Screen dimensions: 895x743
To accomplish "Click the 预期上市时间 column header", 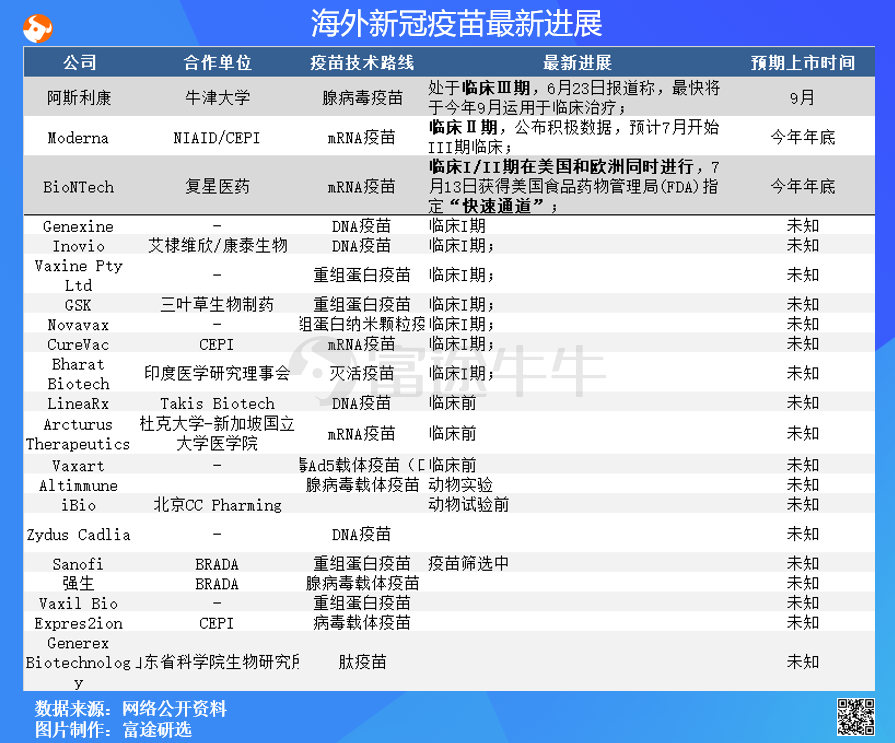I will (x=803, y=62).
